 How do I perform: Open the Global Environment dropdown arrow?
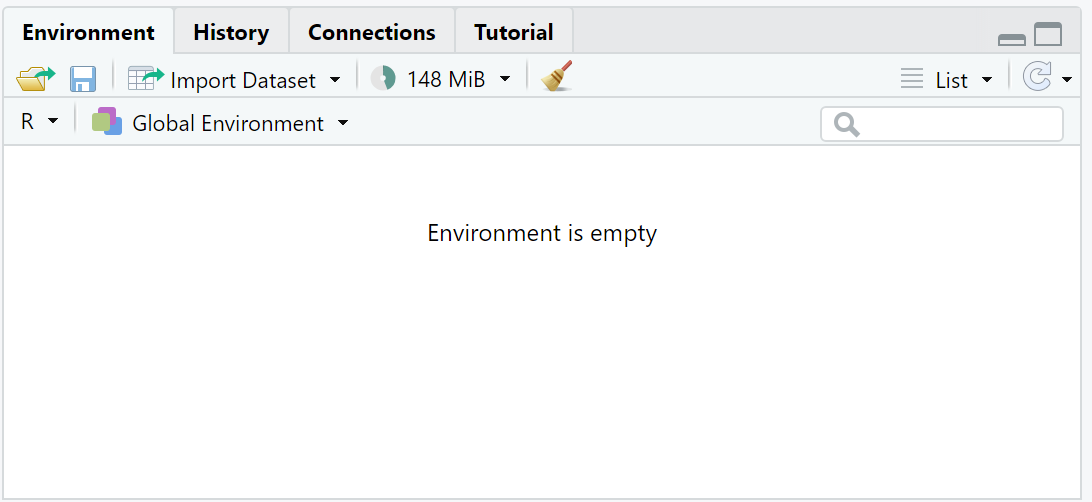click(x=343, y=123)
